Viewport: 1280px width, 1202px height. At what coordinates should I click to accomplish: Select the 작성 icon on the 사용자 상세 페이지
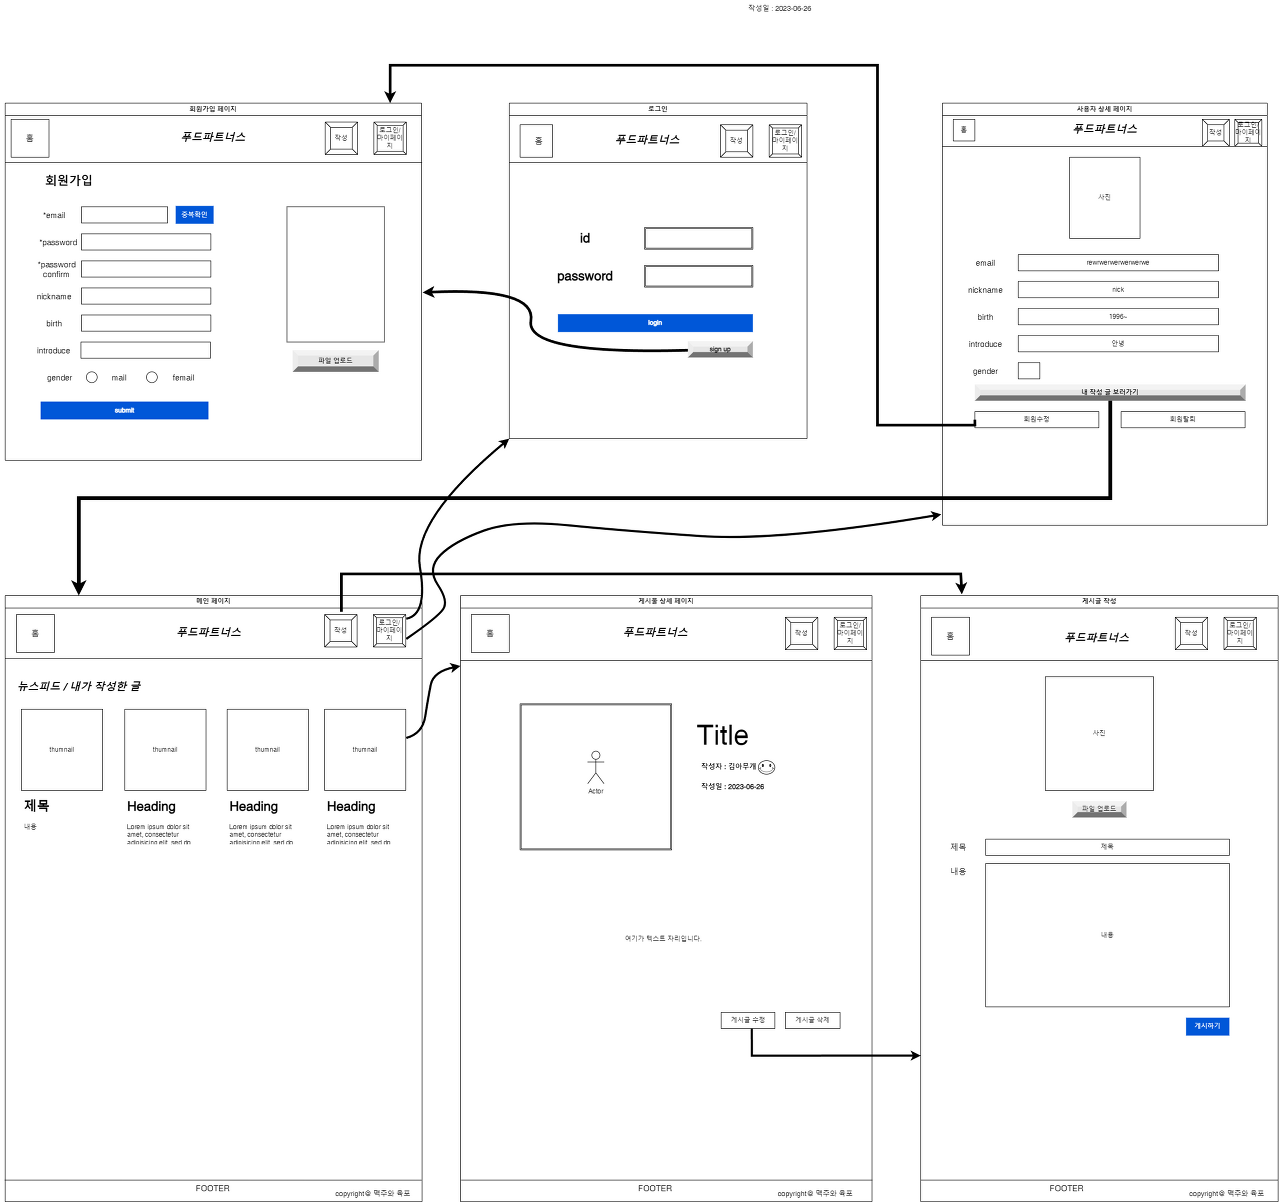coord(1216,130)
